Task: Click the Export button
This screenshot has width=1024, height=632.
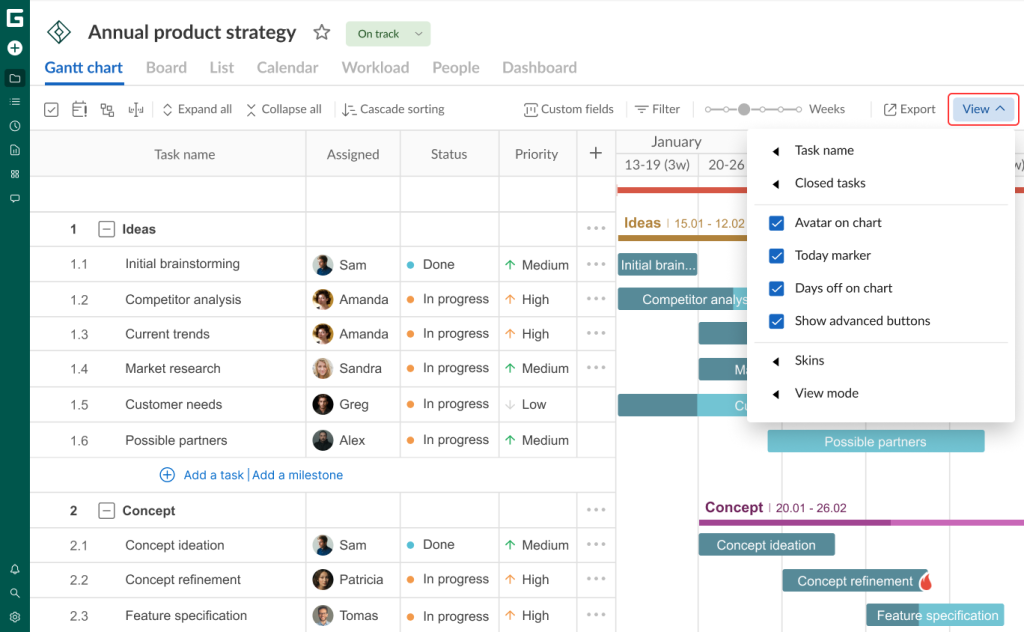Action: (x=909, y=109)
